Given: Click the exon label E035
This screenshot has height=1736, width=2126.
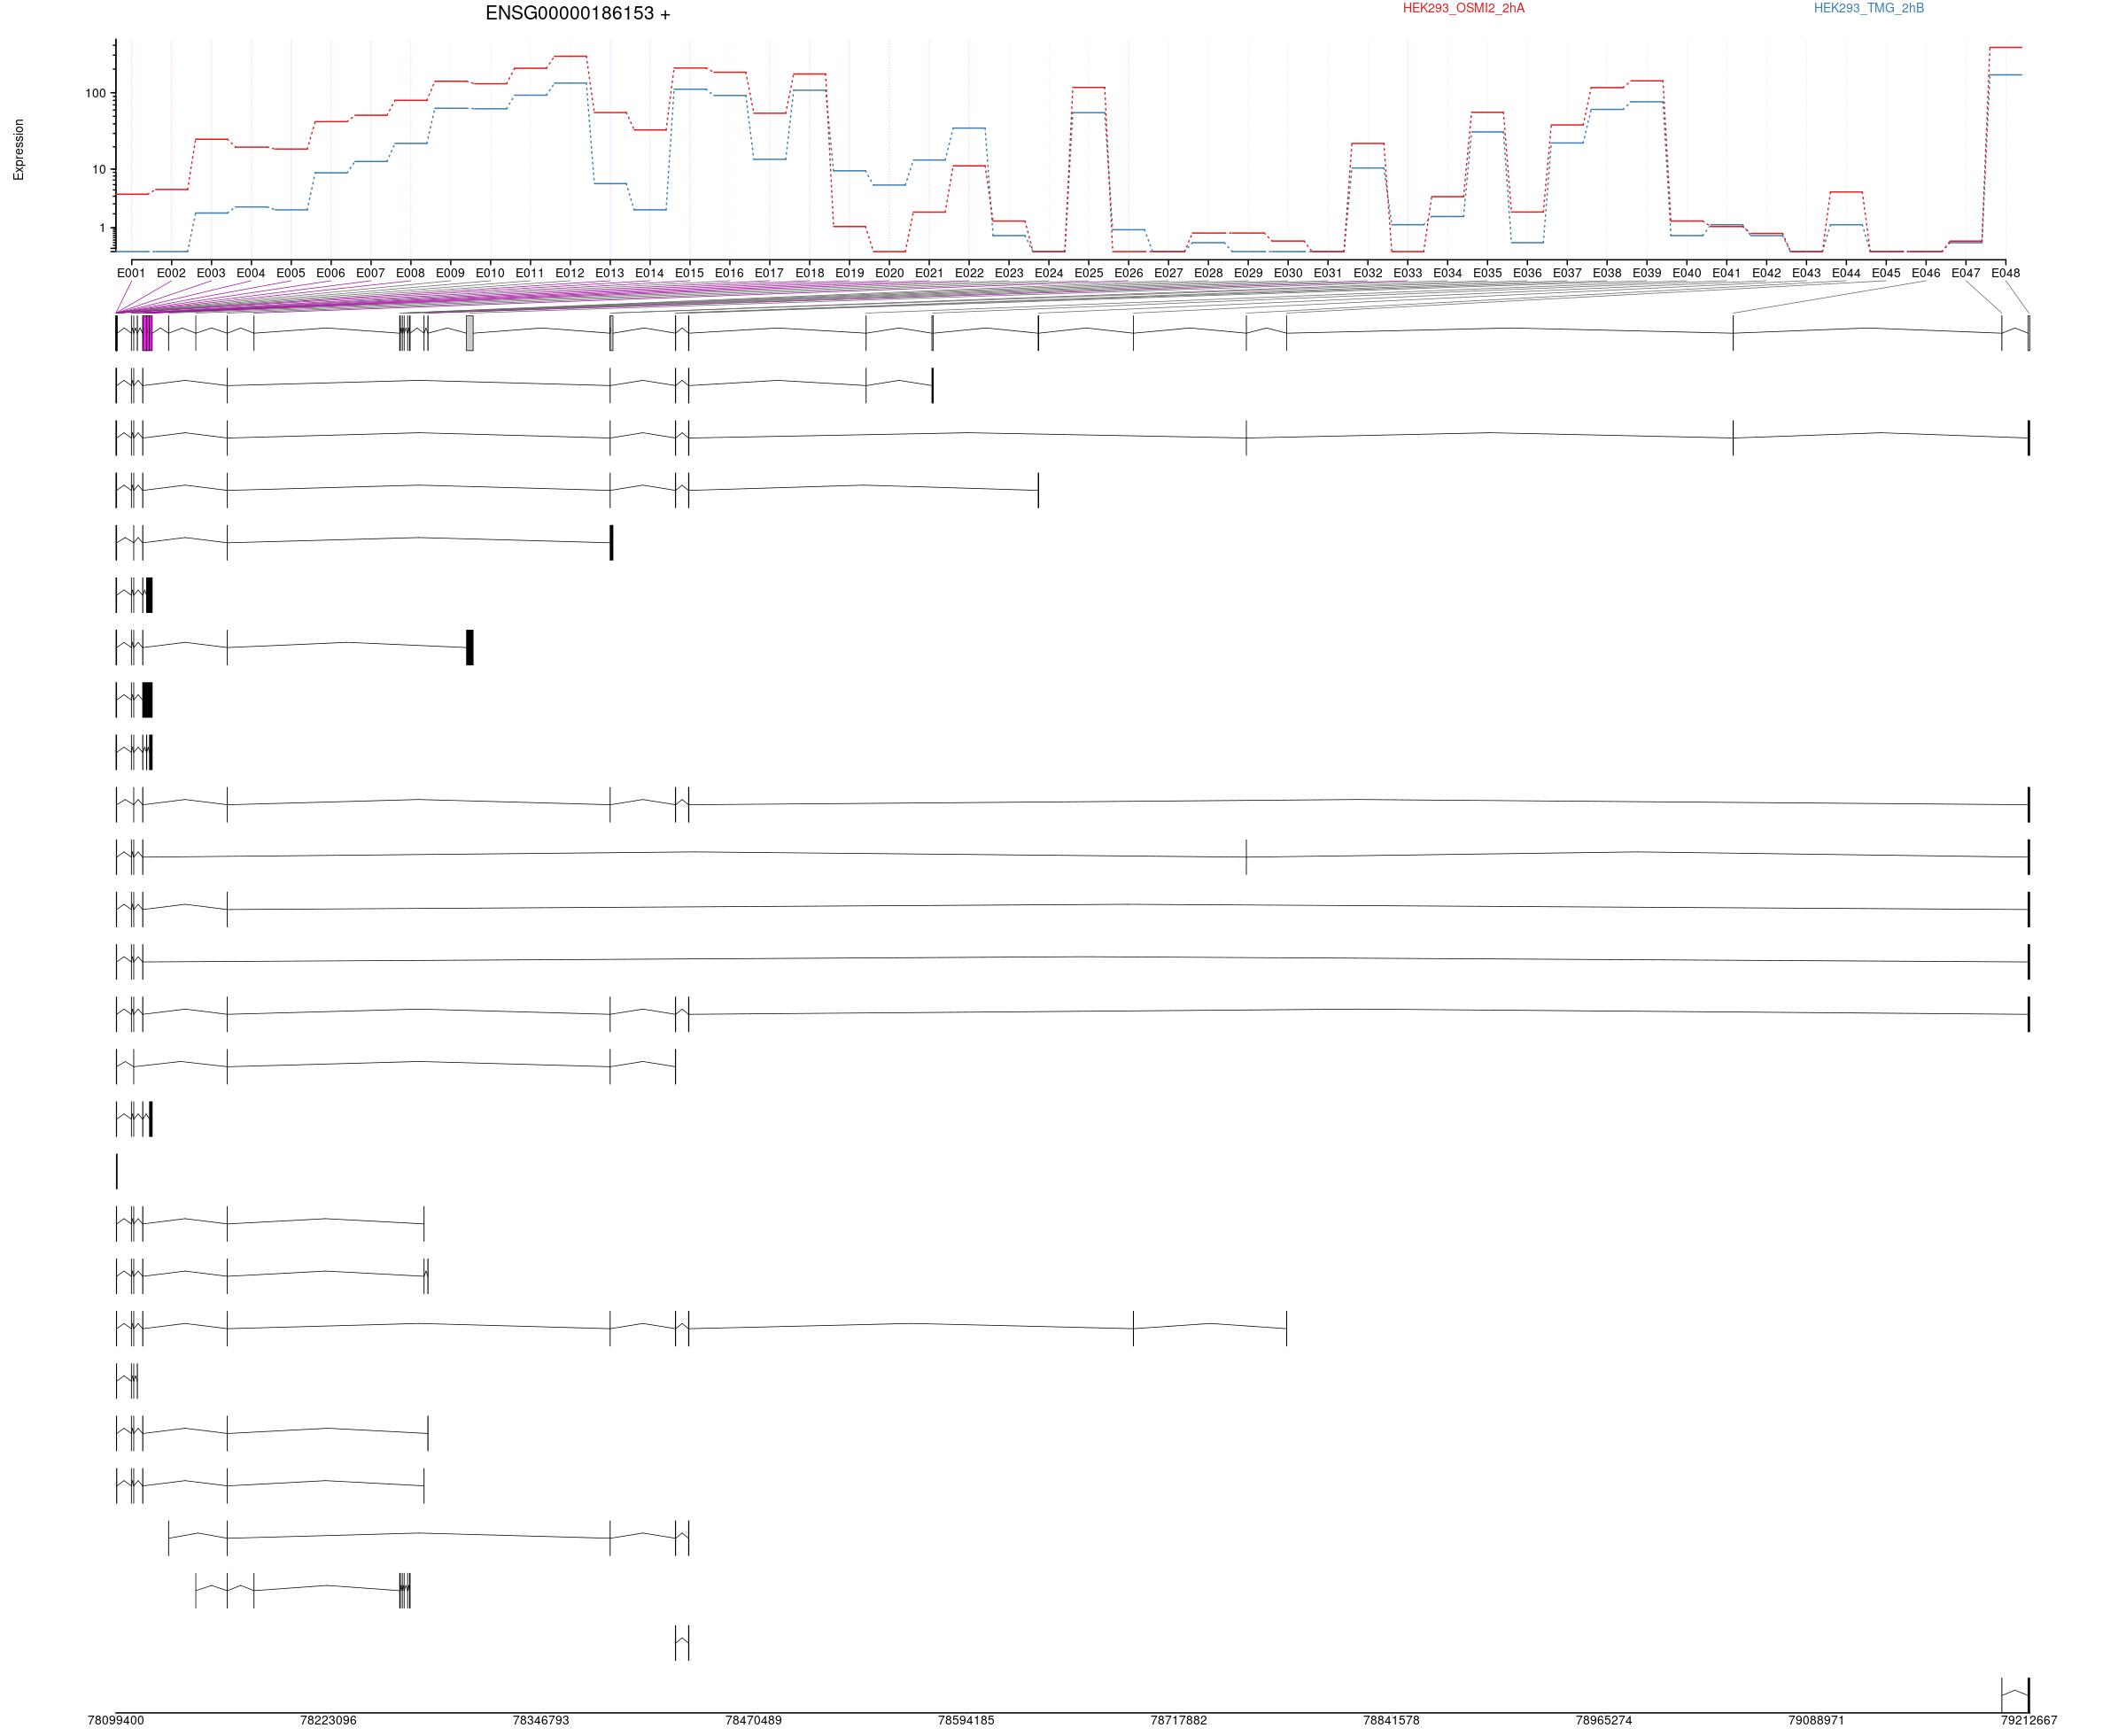Looking at the screenshot, I should coord(1487,273).
